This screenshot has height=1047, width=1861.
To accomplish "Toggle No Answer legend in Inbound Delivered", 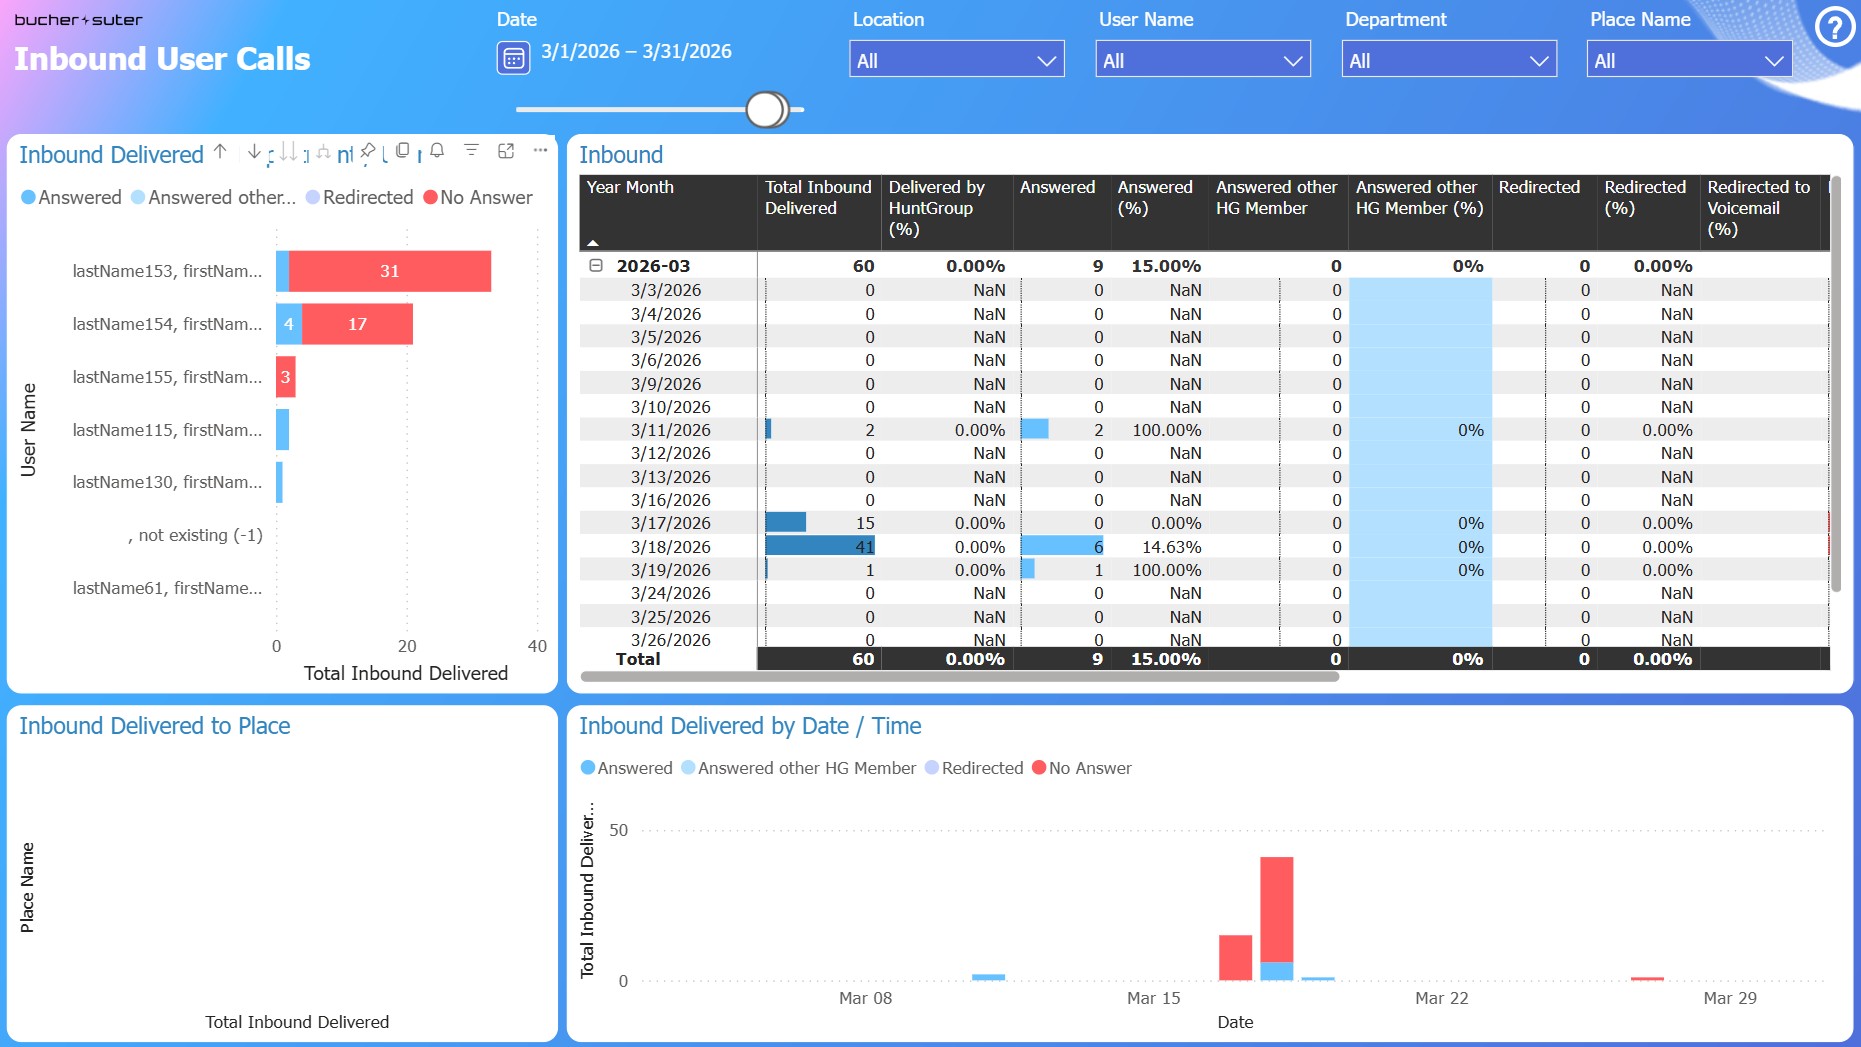I will [478, 197].
